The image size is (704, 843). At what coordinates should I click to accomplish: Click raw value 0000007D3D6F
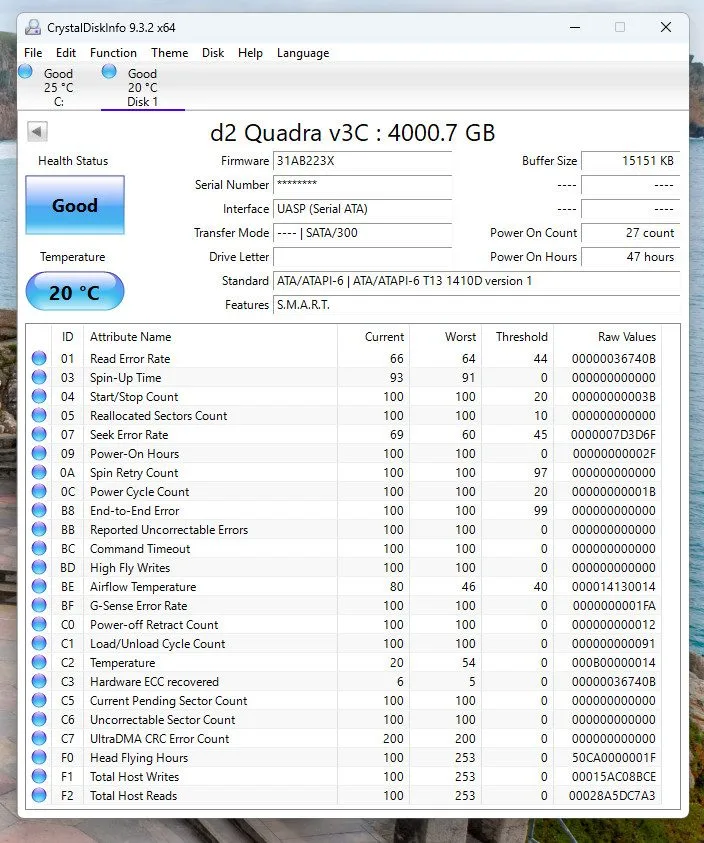click(x=613, y=434)
